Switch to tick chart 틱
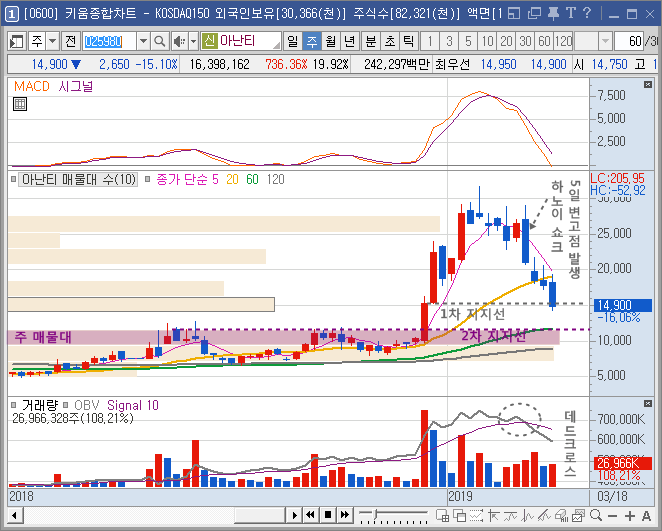The width and height of the screenshot is (662, 531). click(x=408, y=41)
